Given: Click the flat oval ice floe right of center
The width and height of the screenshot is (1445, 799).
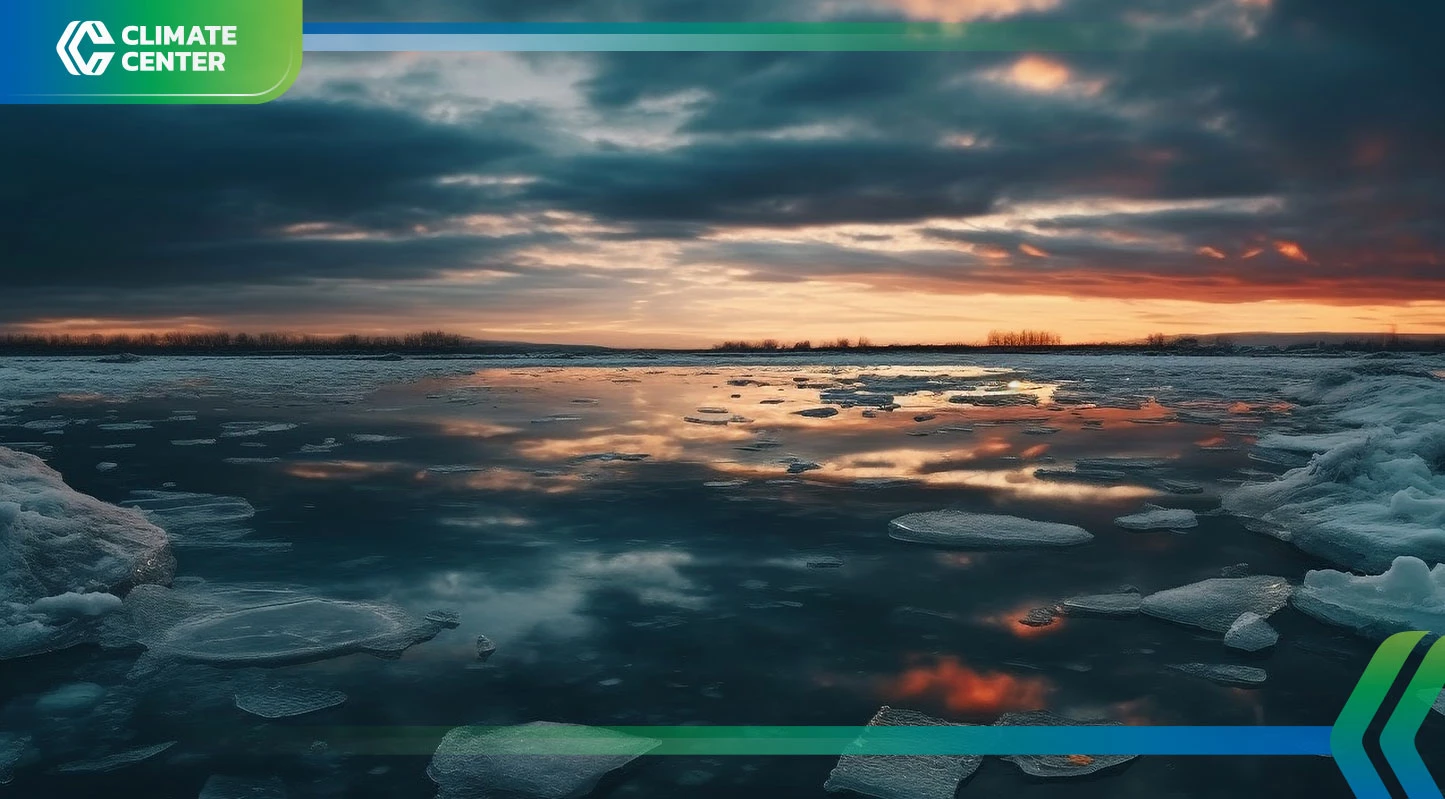Looking at the screenshot, I should tap(988, 529).
